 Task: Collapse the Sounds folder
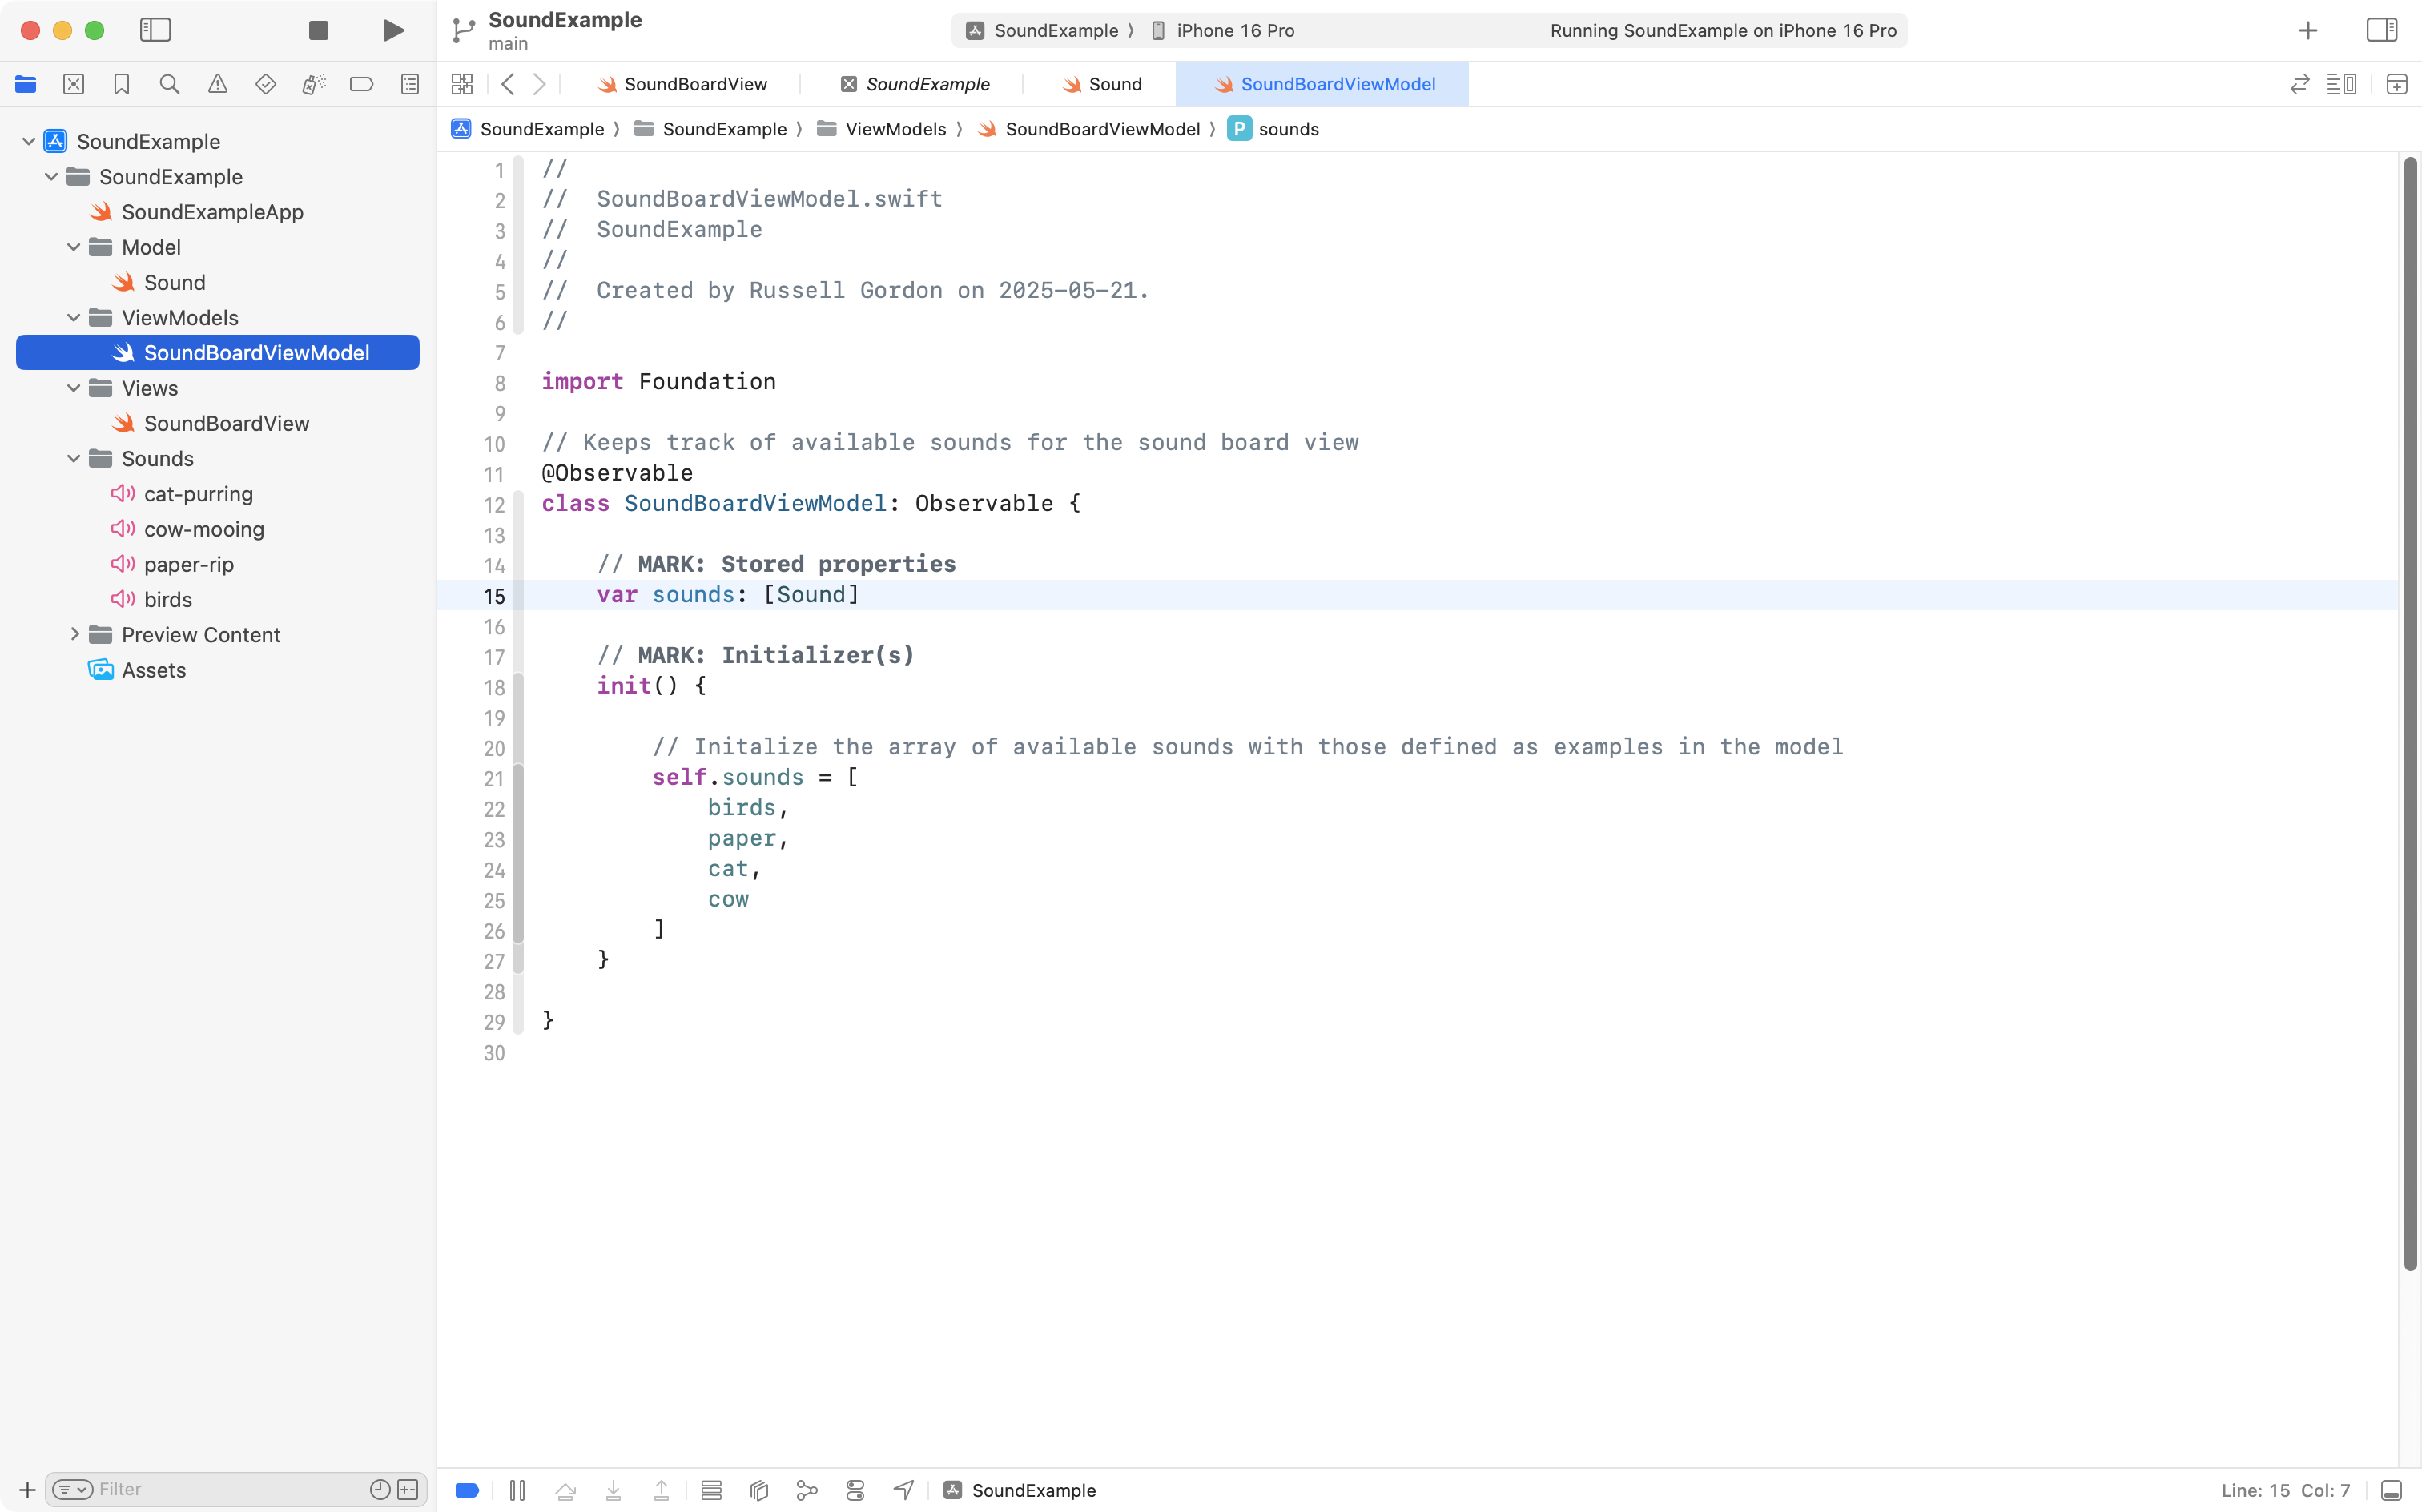73,459
